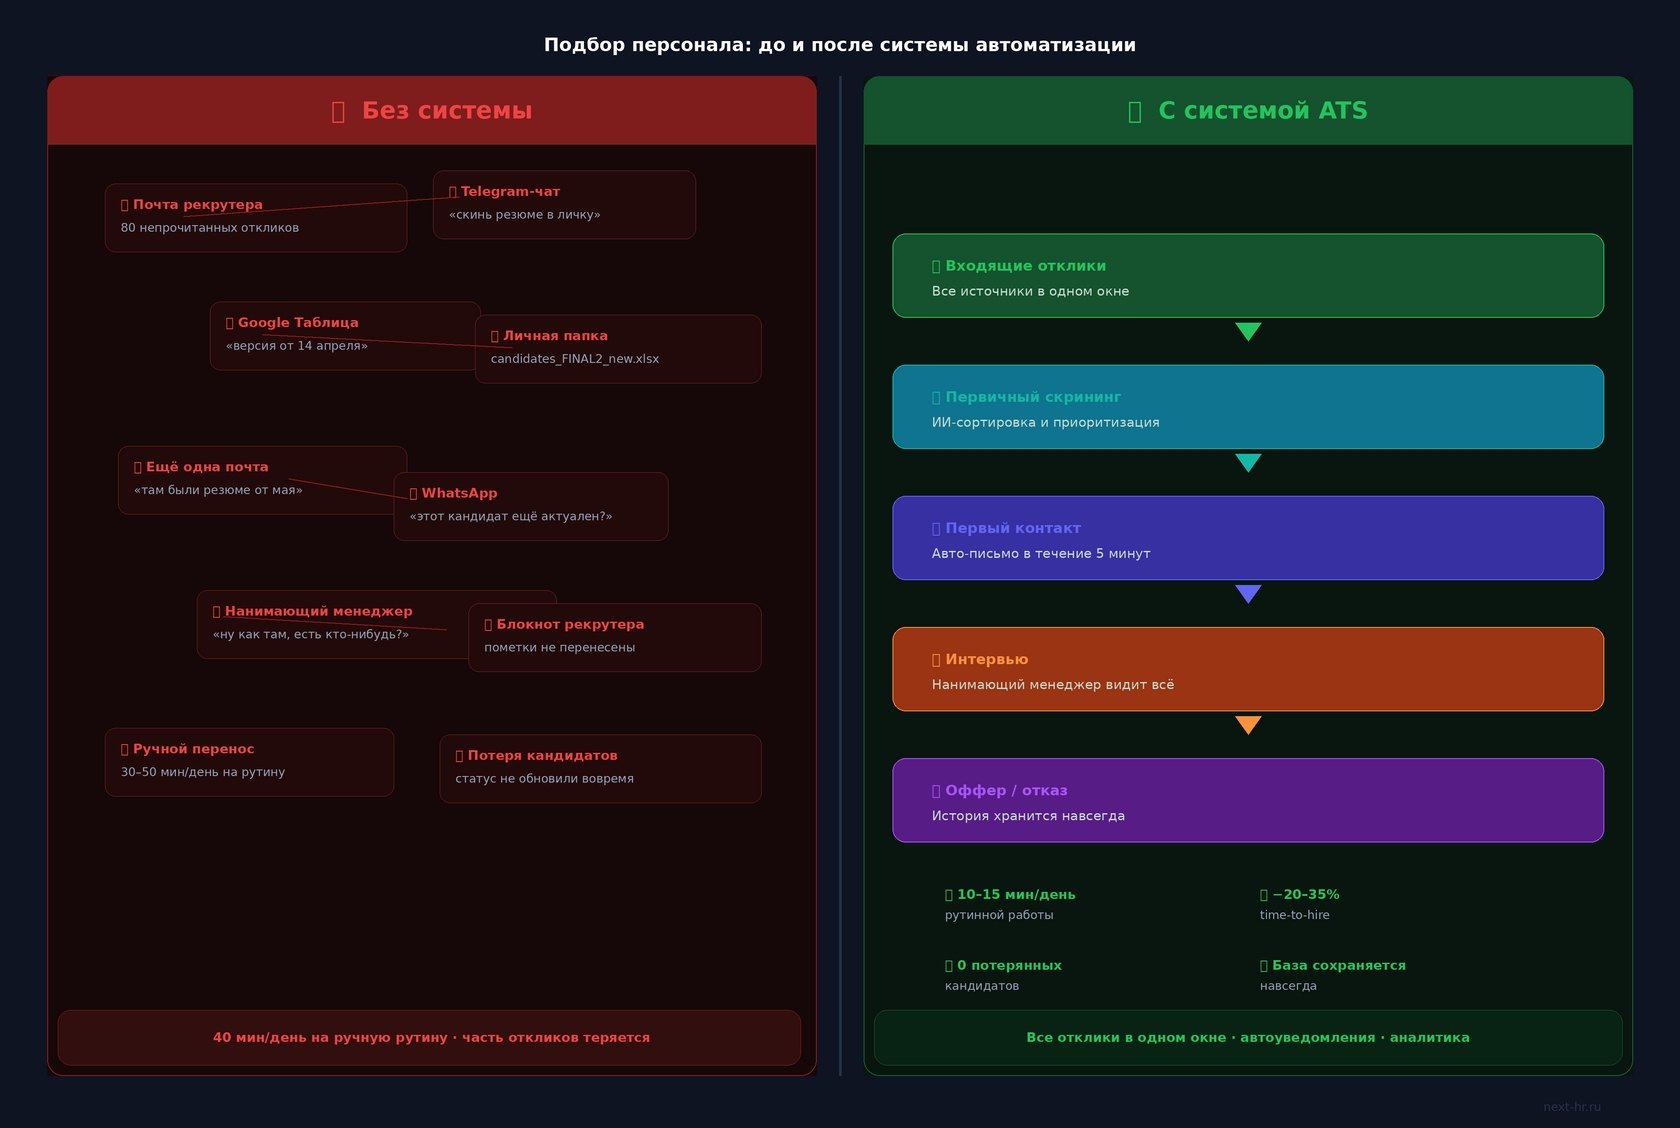Click the next-hr.ru watermark link

pos(1572,1107)
